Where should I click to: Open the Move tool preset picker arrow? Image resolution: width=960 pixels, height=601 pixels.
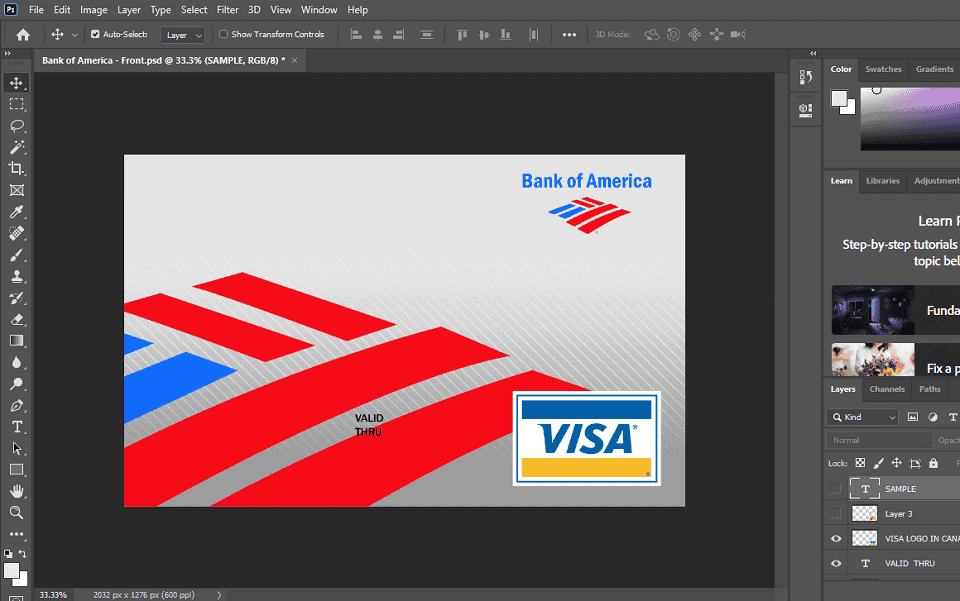click(75, 35)
